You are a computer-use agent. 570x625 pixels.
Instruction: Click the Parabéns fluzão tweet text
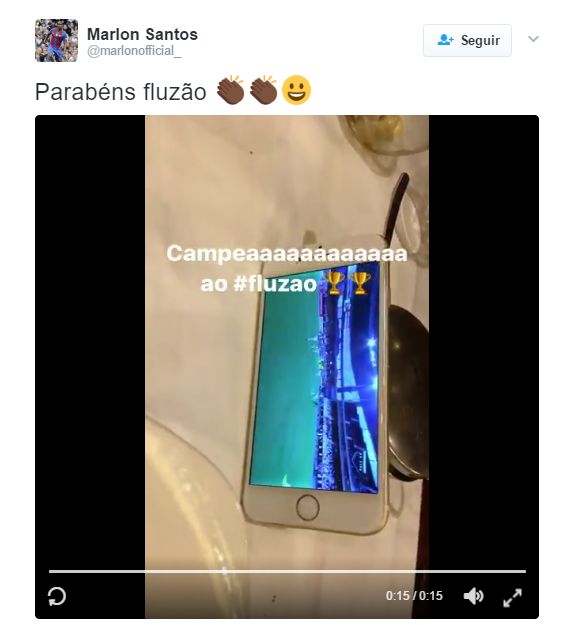point(120,92)
